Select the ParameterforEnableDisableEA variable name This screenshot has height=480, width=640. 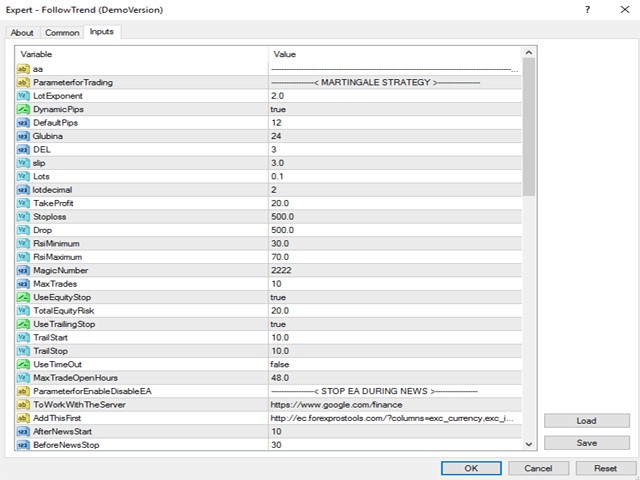[x=92, y=391]
